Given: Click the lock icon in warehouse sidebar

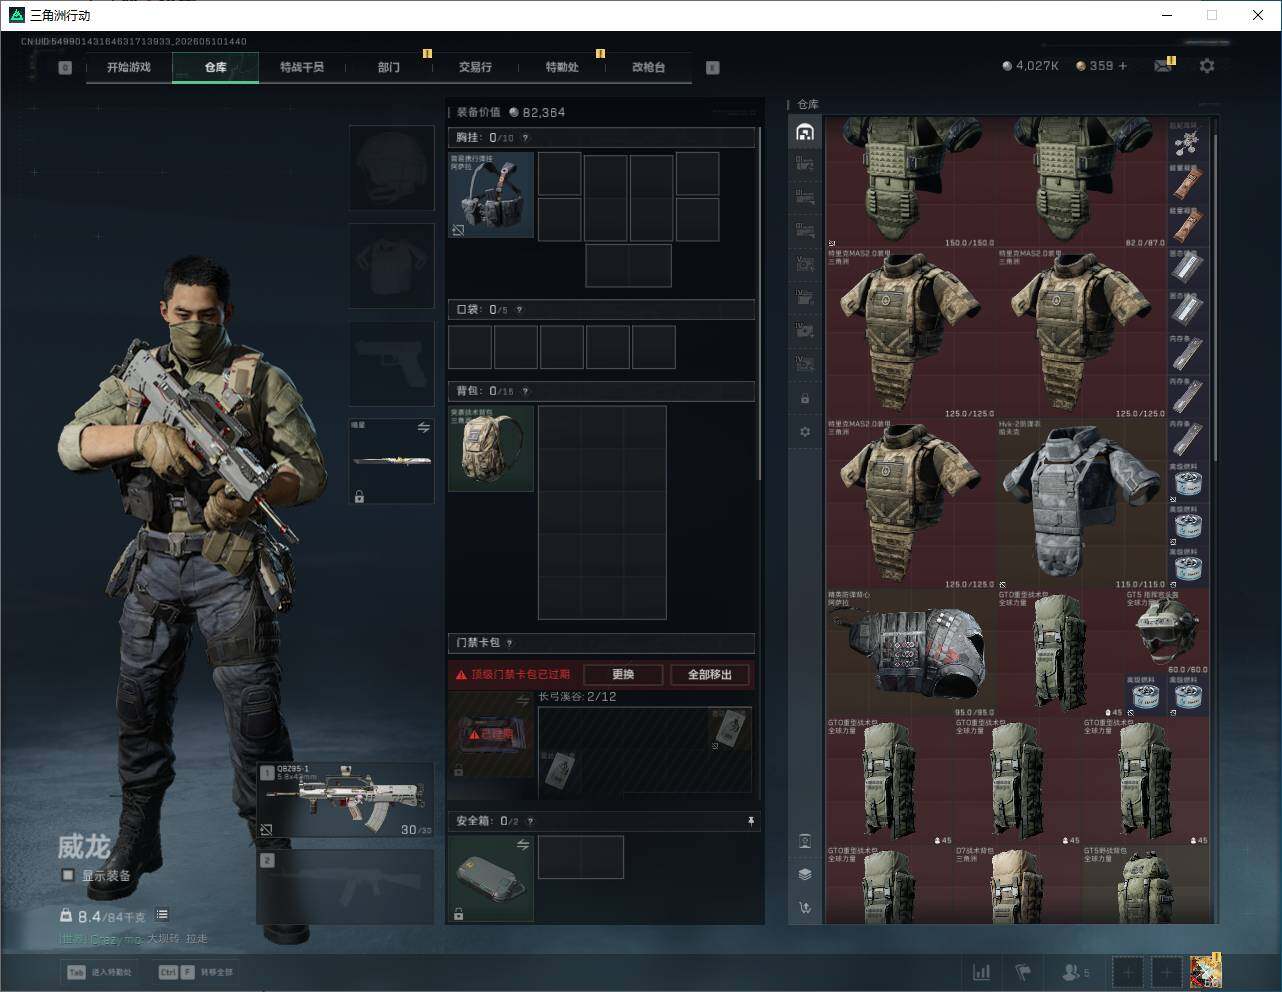Looking at the screenshot, I should point(805,399).
